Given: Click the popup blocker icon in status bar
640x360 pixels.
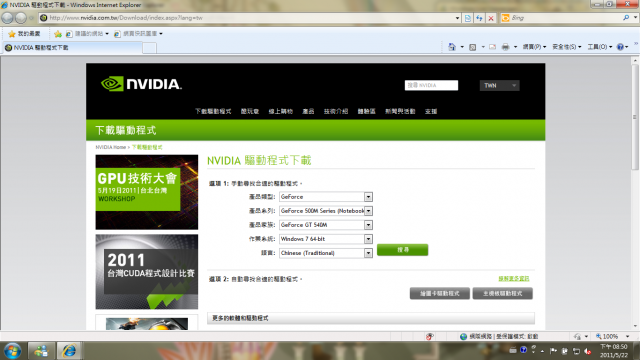Looking at the screenshot, I should click(429, 336).
